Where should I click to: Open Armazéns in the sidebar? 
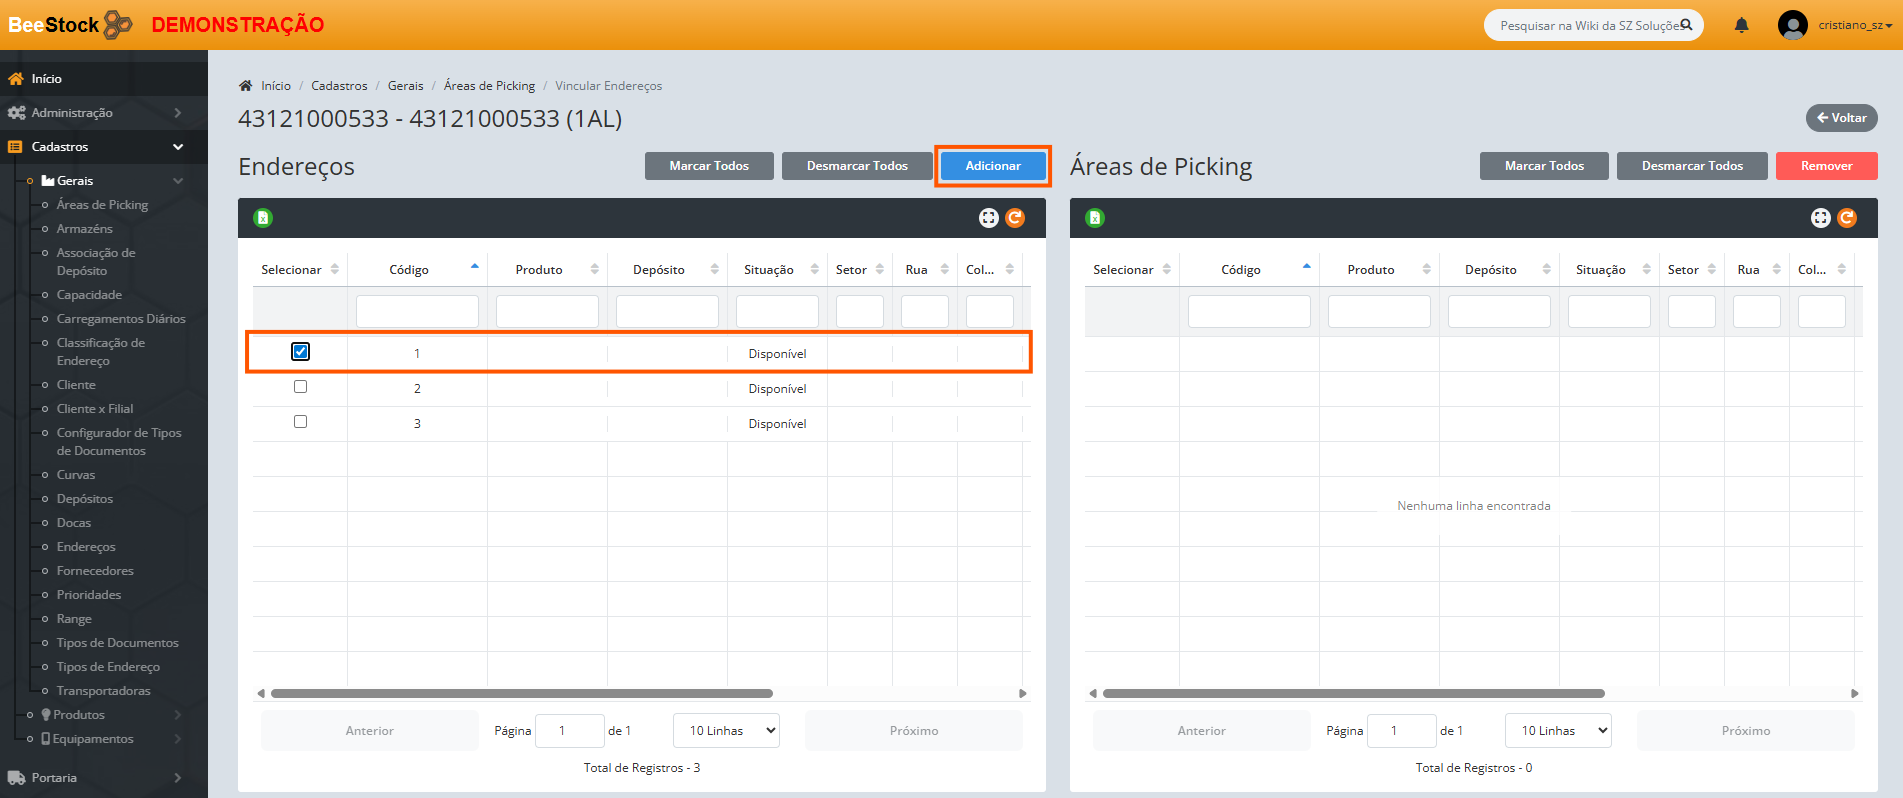(x=84, y=229)
